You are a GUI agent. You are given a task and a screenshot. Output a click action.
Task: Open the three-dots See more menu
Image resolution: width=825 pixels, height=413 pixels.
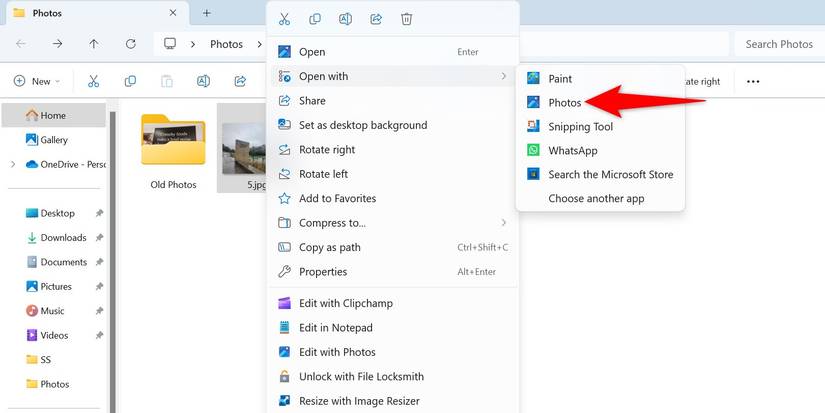753,82
